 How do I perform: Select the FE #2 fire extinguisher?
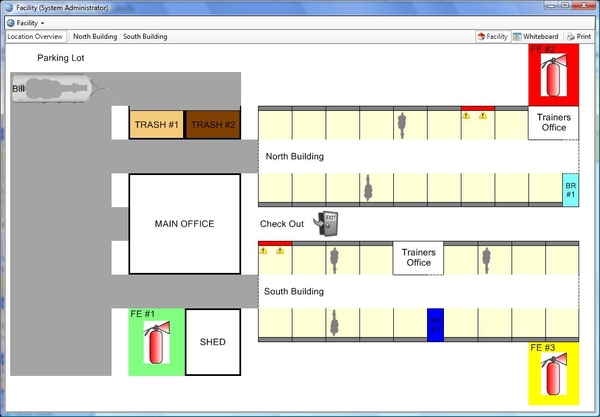(552, 75)
